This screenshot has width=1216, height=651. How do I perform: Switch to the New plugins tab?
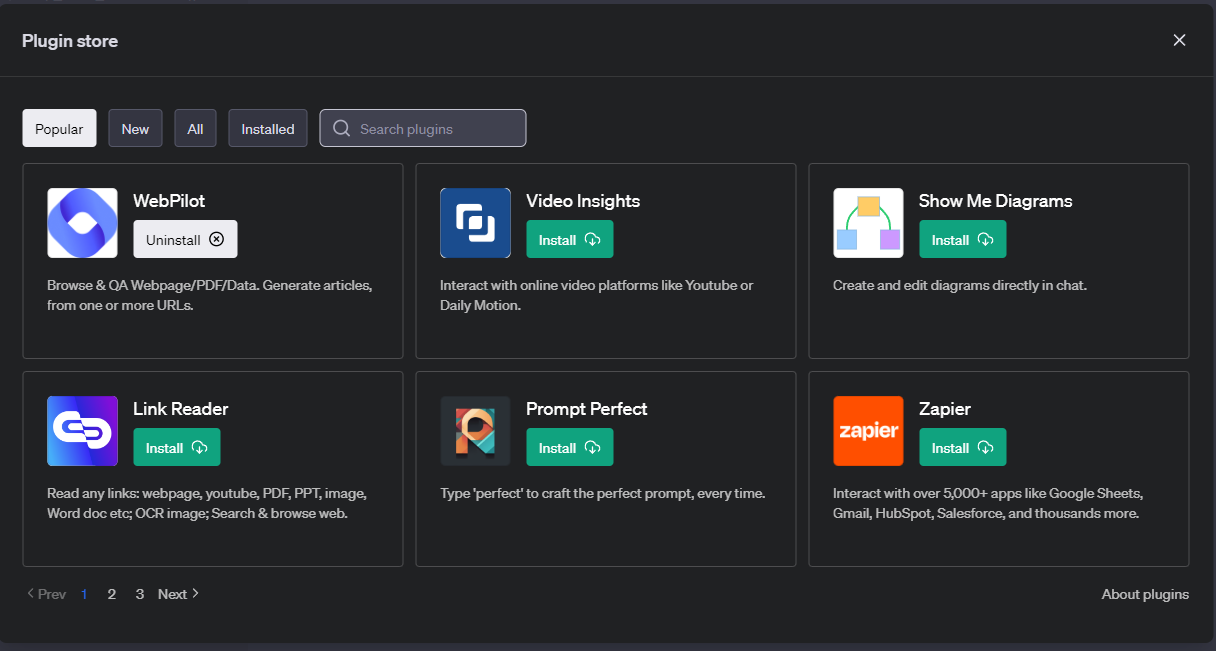[135, 128]
